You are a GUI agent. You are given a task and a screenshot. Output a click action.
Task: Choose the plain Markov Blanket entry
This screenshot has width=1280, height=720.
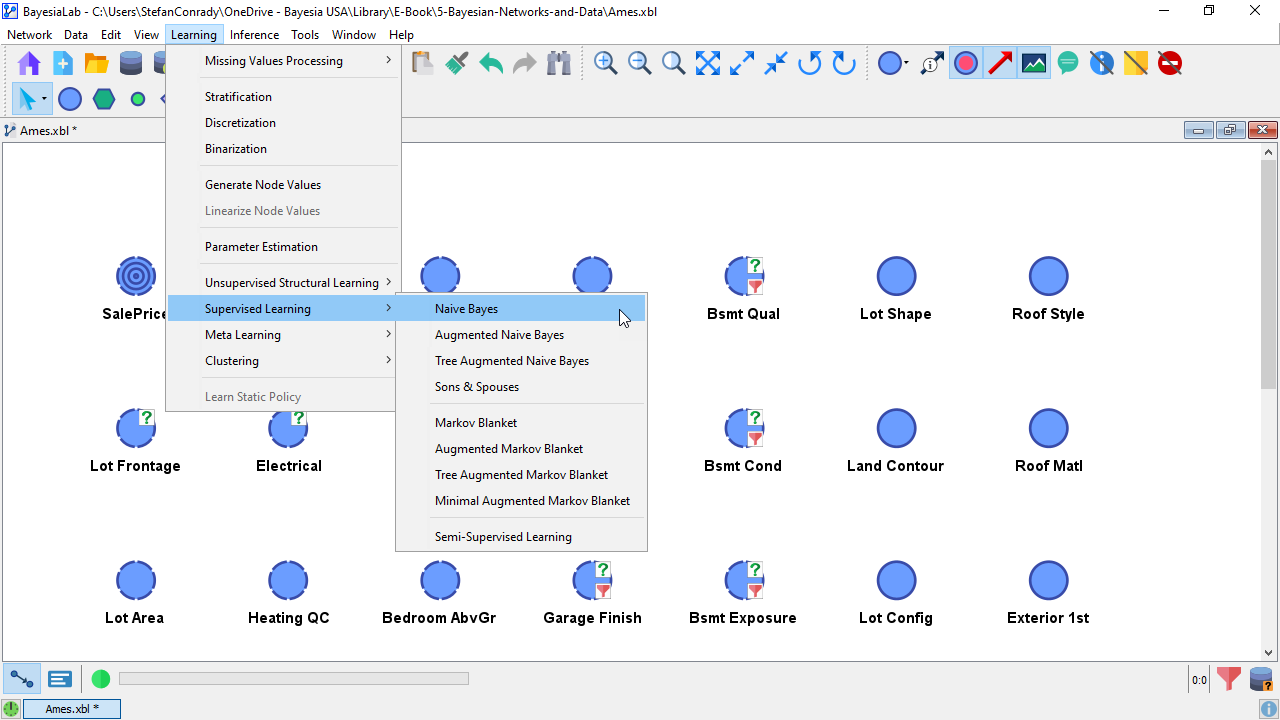521,423
